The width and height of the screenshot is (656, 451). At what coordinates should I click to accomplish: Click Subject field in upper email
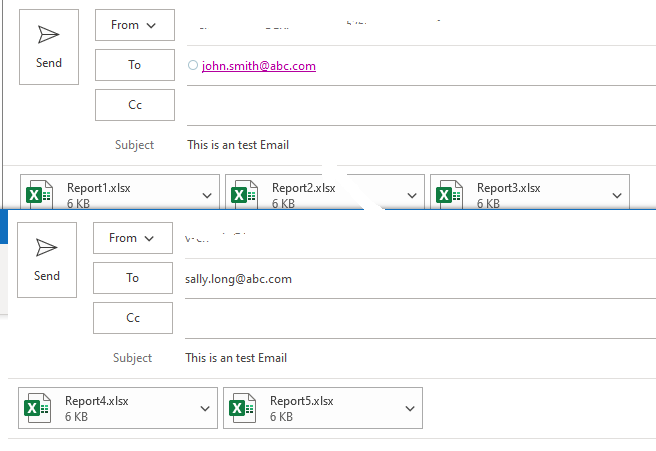point(421,145)
